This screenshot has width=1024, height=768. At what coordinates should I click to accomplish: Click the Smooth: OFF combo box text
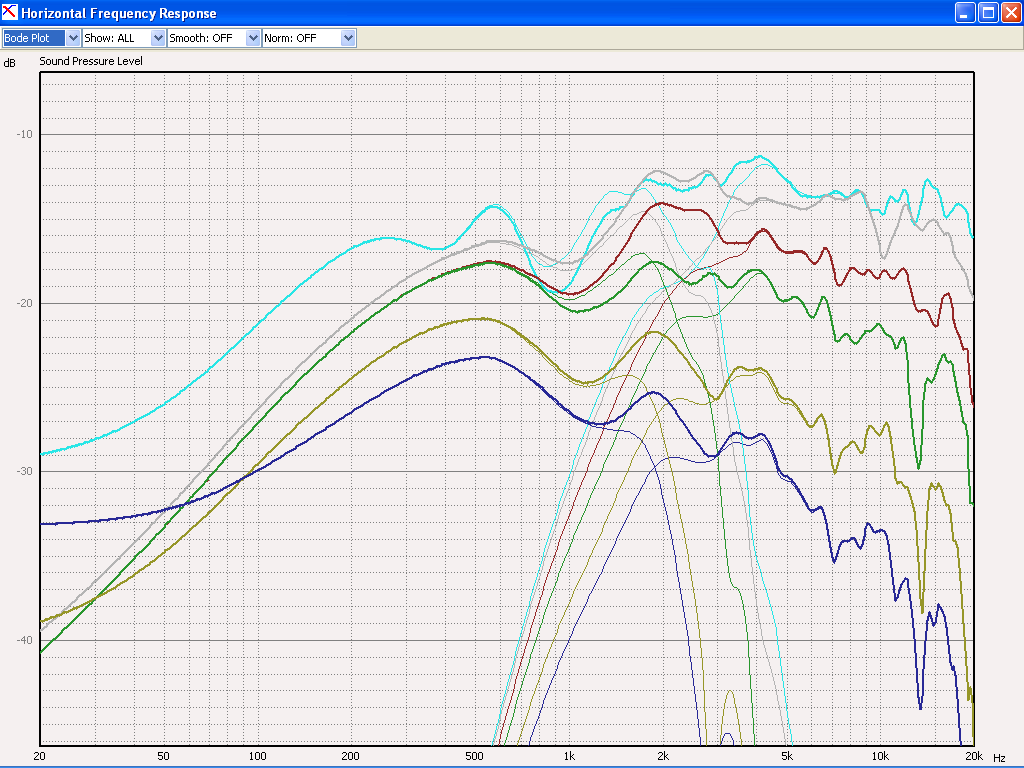[x=200, y=38]
